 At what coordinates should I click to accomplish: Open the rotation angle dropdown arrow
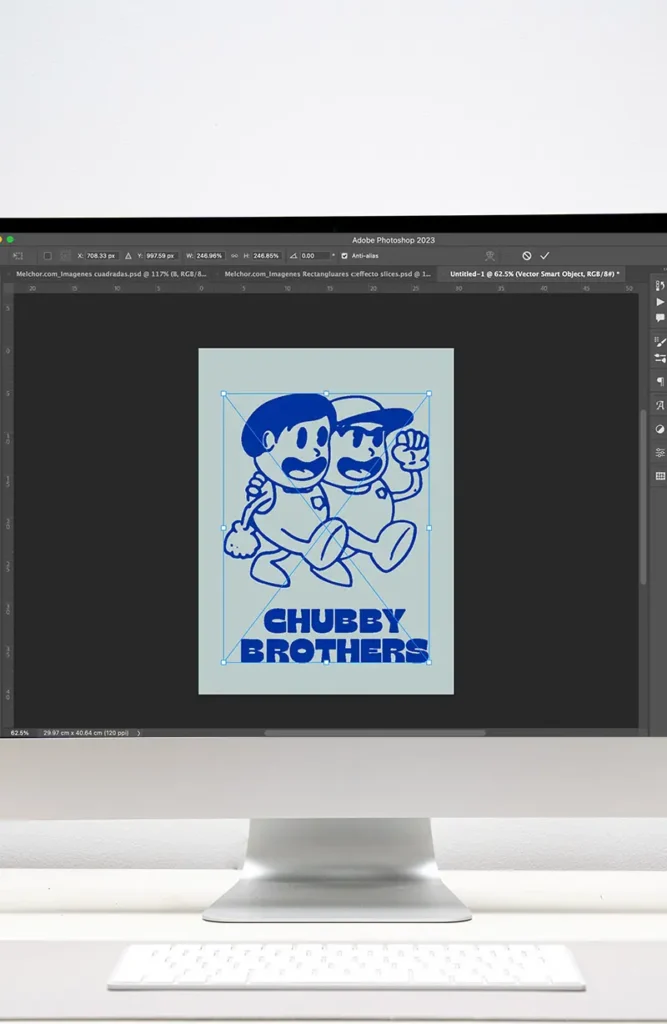333,256
